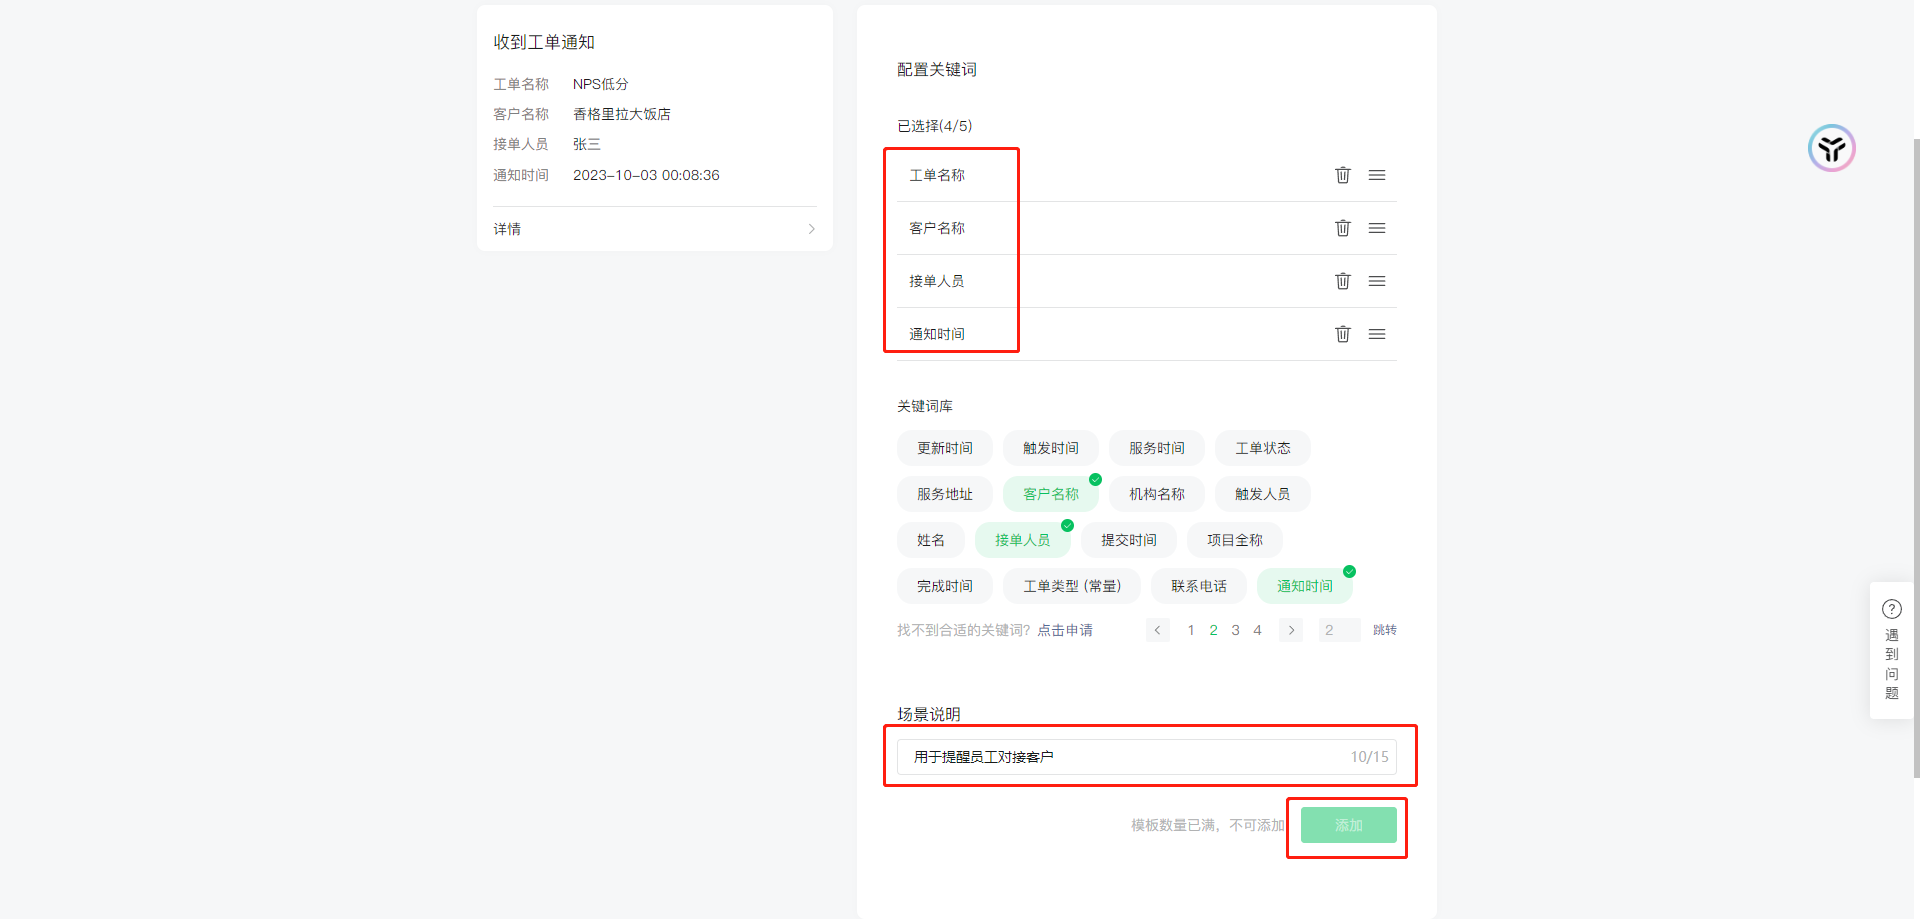This screenshot has height=919, width=1920.
Task: Go to keyword page 4
Action: (1257, 630)
